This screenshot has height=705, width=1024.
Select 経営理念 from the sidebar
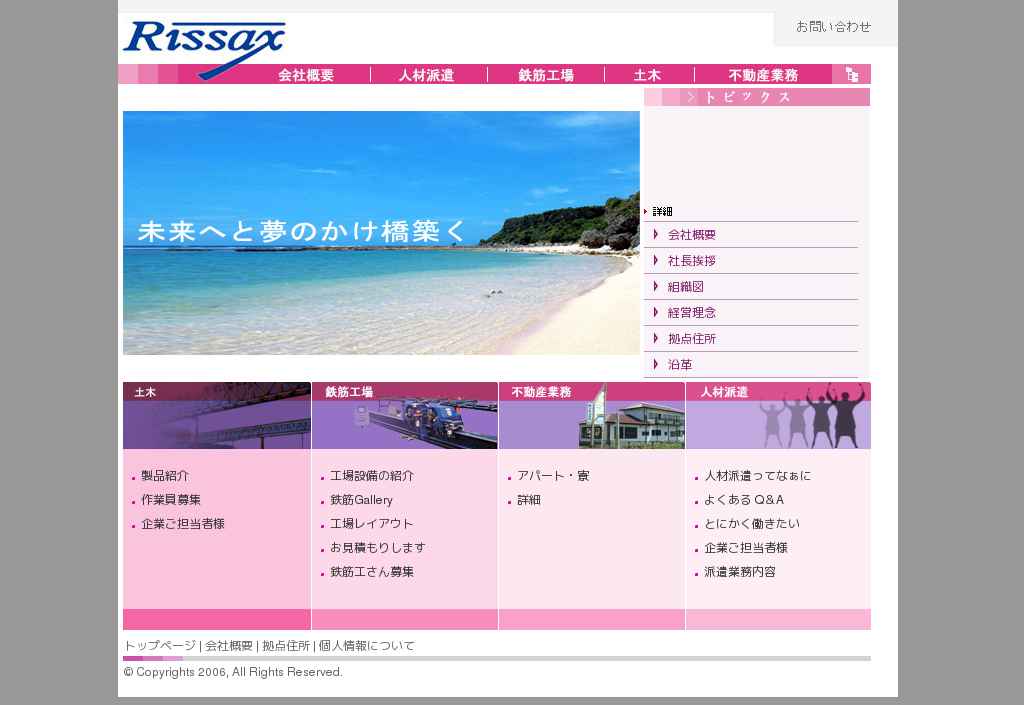click(x=692, y=313)
